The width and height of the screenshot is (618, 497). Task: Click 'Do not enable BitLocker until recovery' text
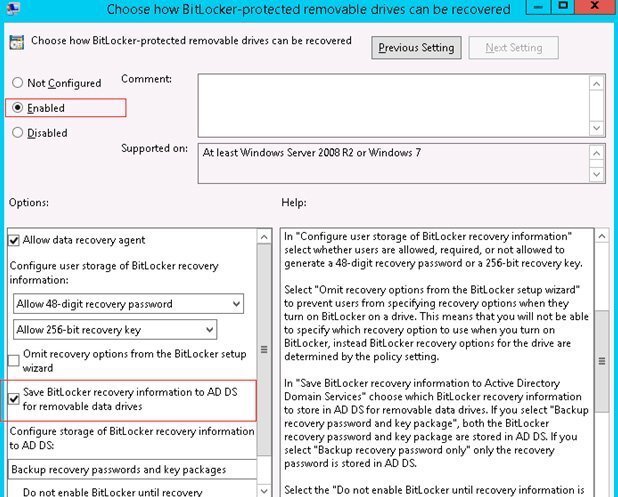(113, 492)
